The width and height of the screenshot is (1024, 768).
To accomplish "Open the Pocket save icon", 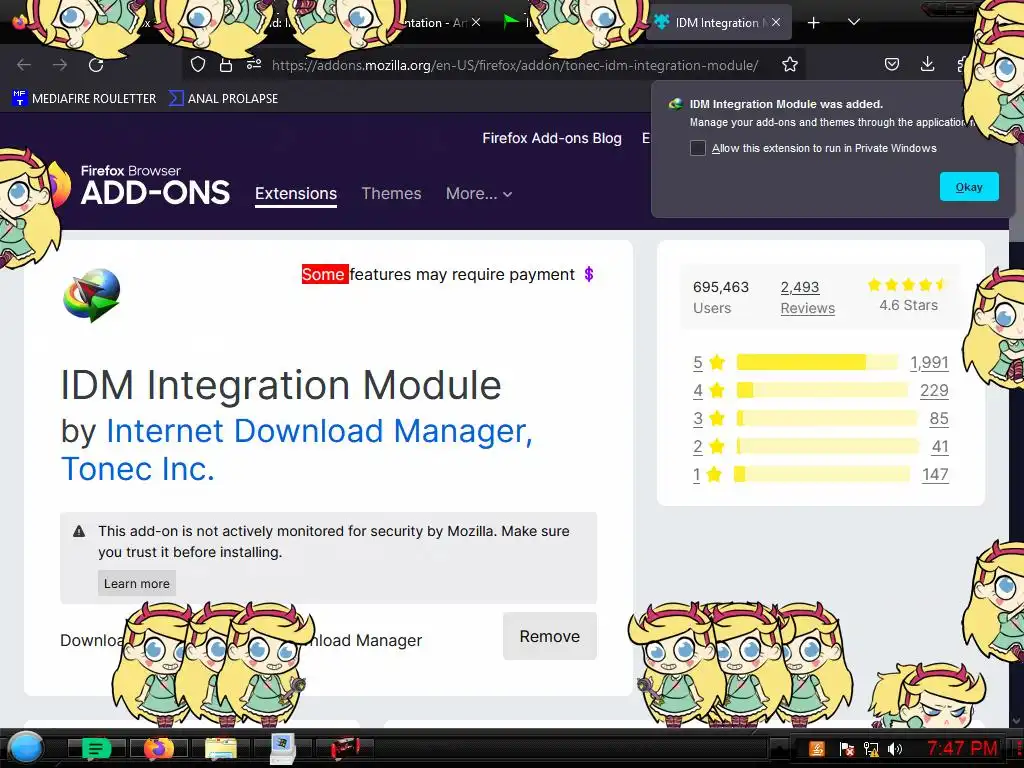I will point(891,64).
